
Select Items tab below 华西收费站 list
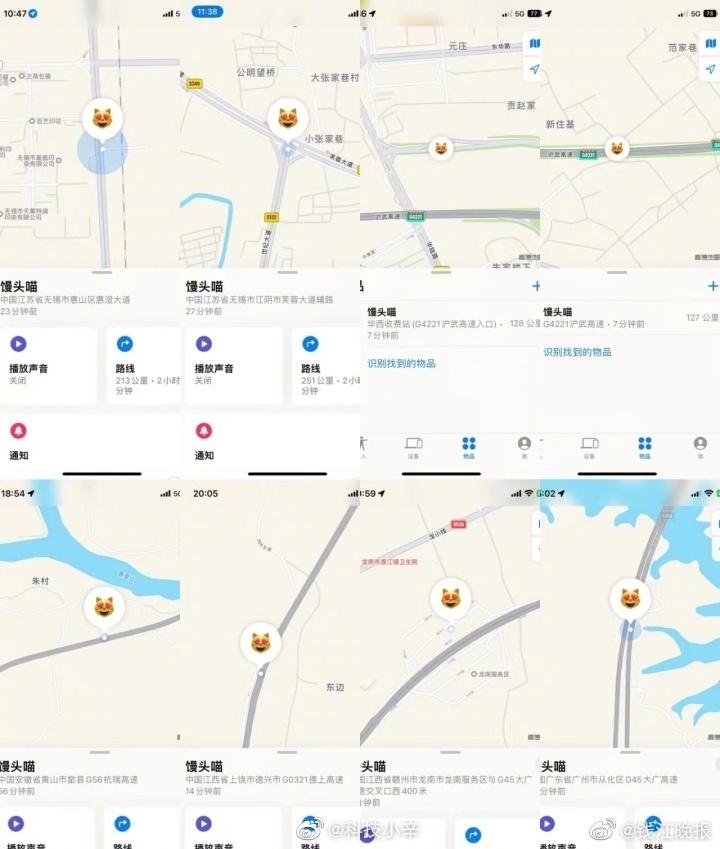pos(469,448)
